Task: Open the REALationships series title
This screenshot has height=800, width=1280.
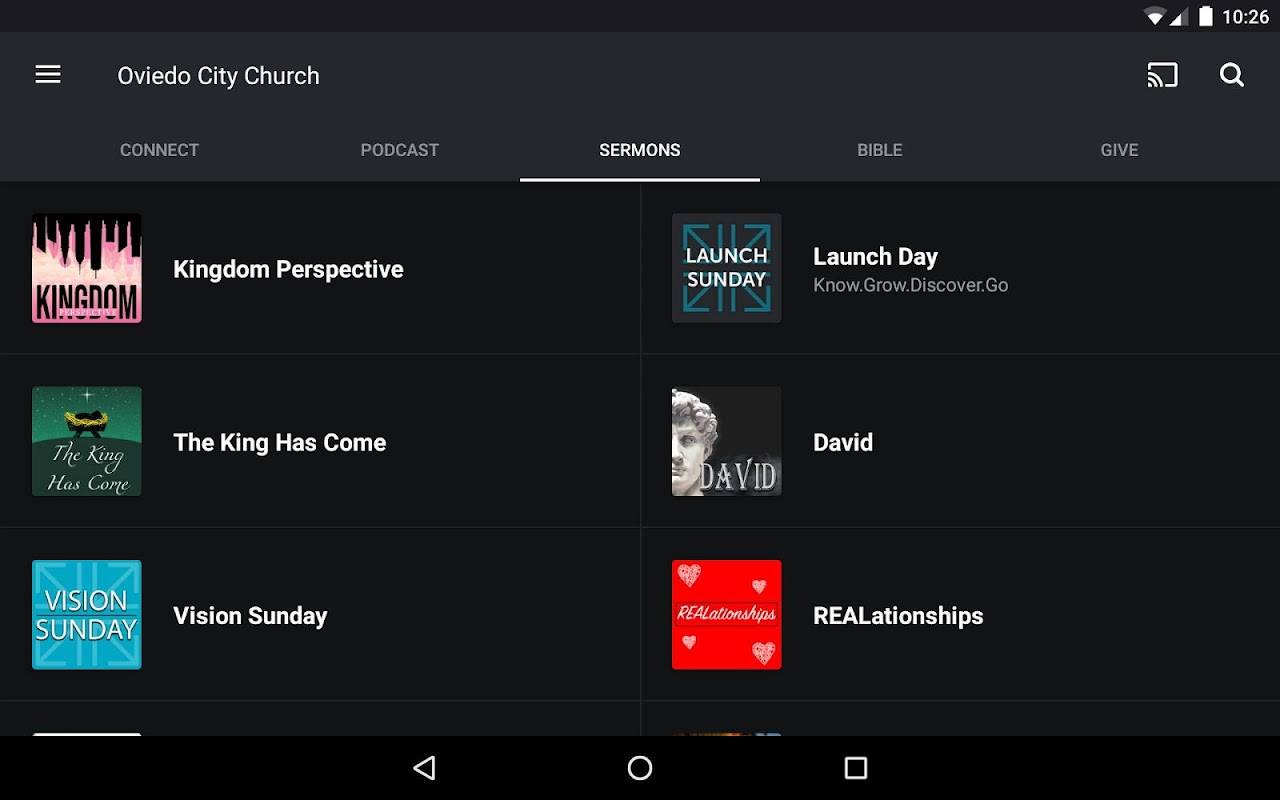Action: point(898,616)
